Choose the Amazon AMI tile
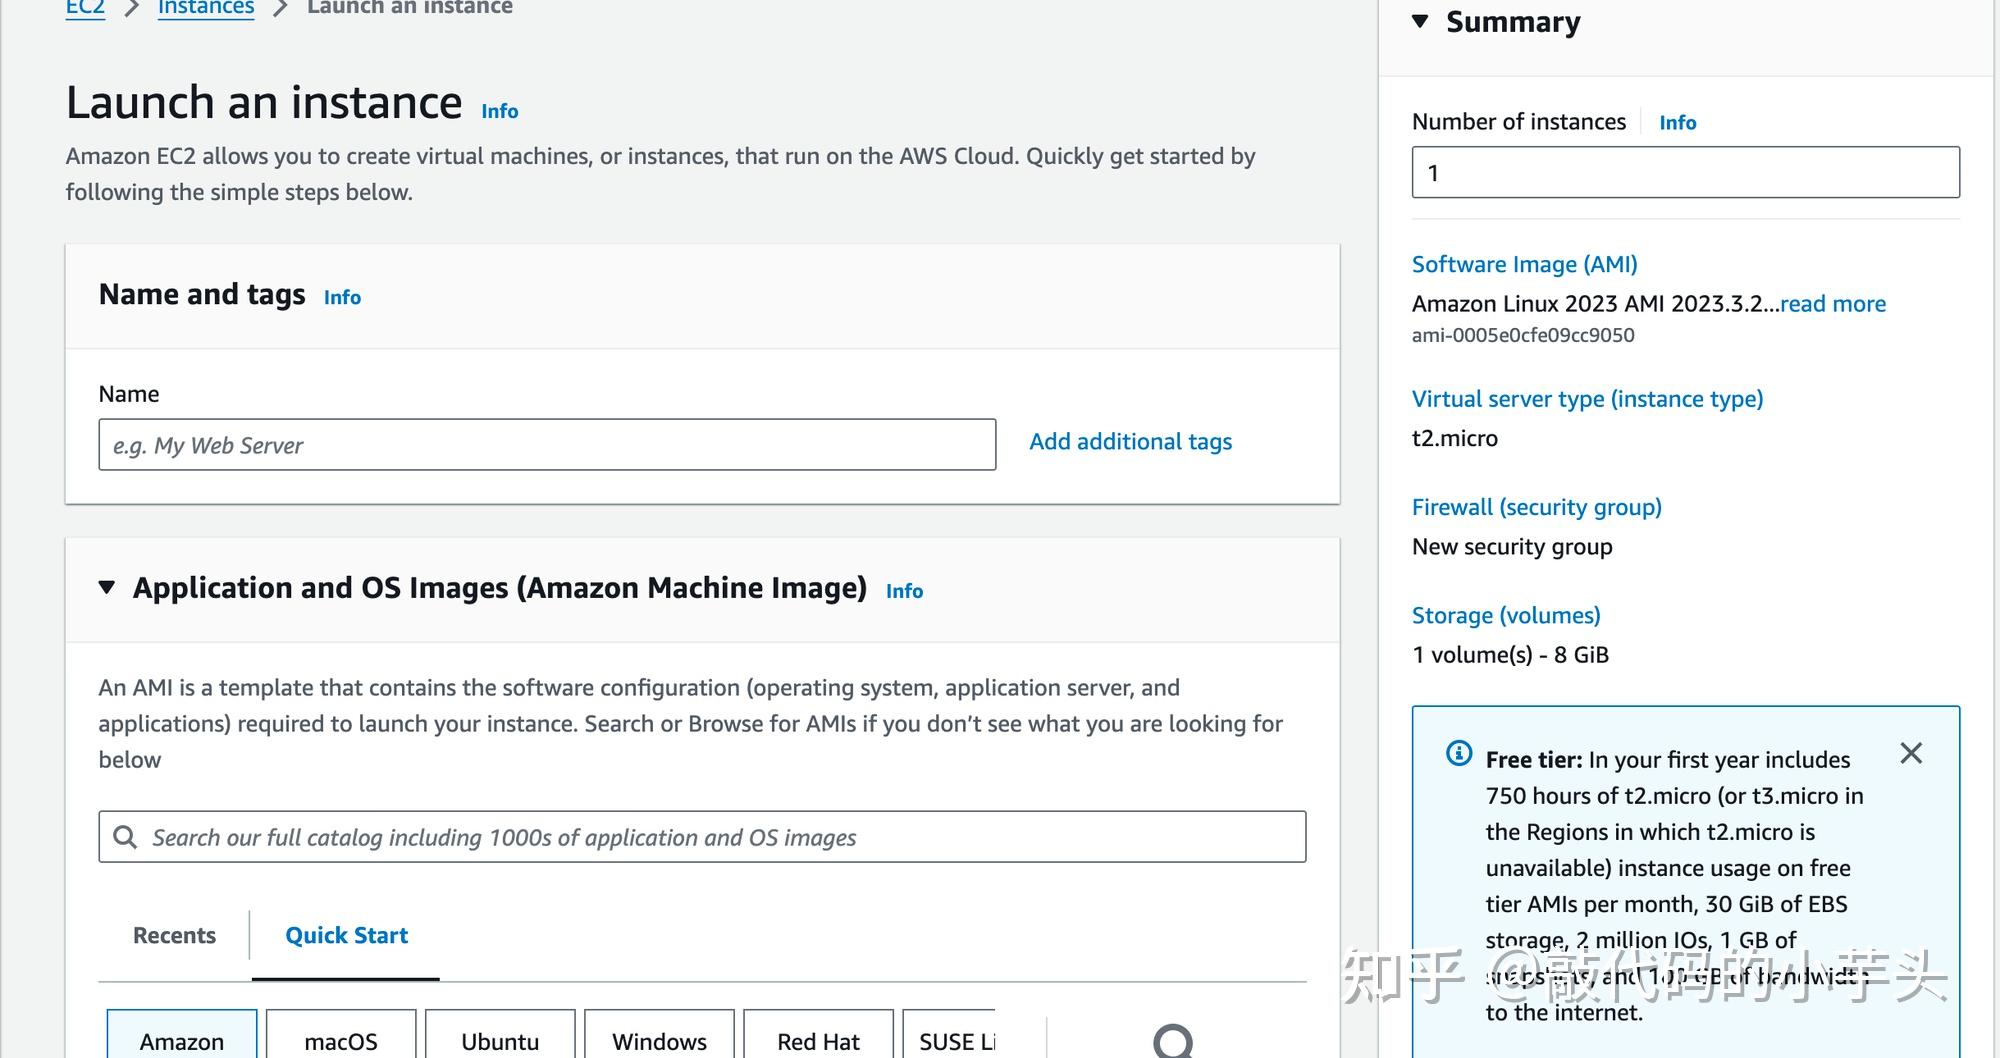This screenshot has width=2000, height=1058. pyautogui.click(x=182, y=1040)
